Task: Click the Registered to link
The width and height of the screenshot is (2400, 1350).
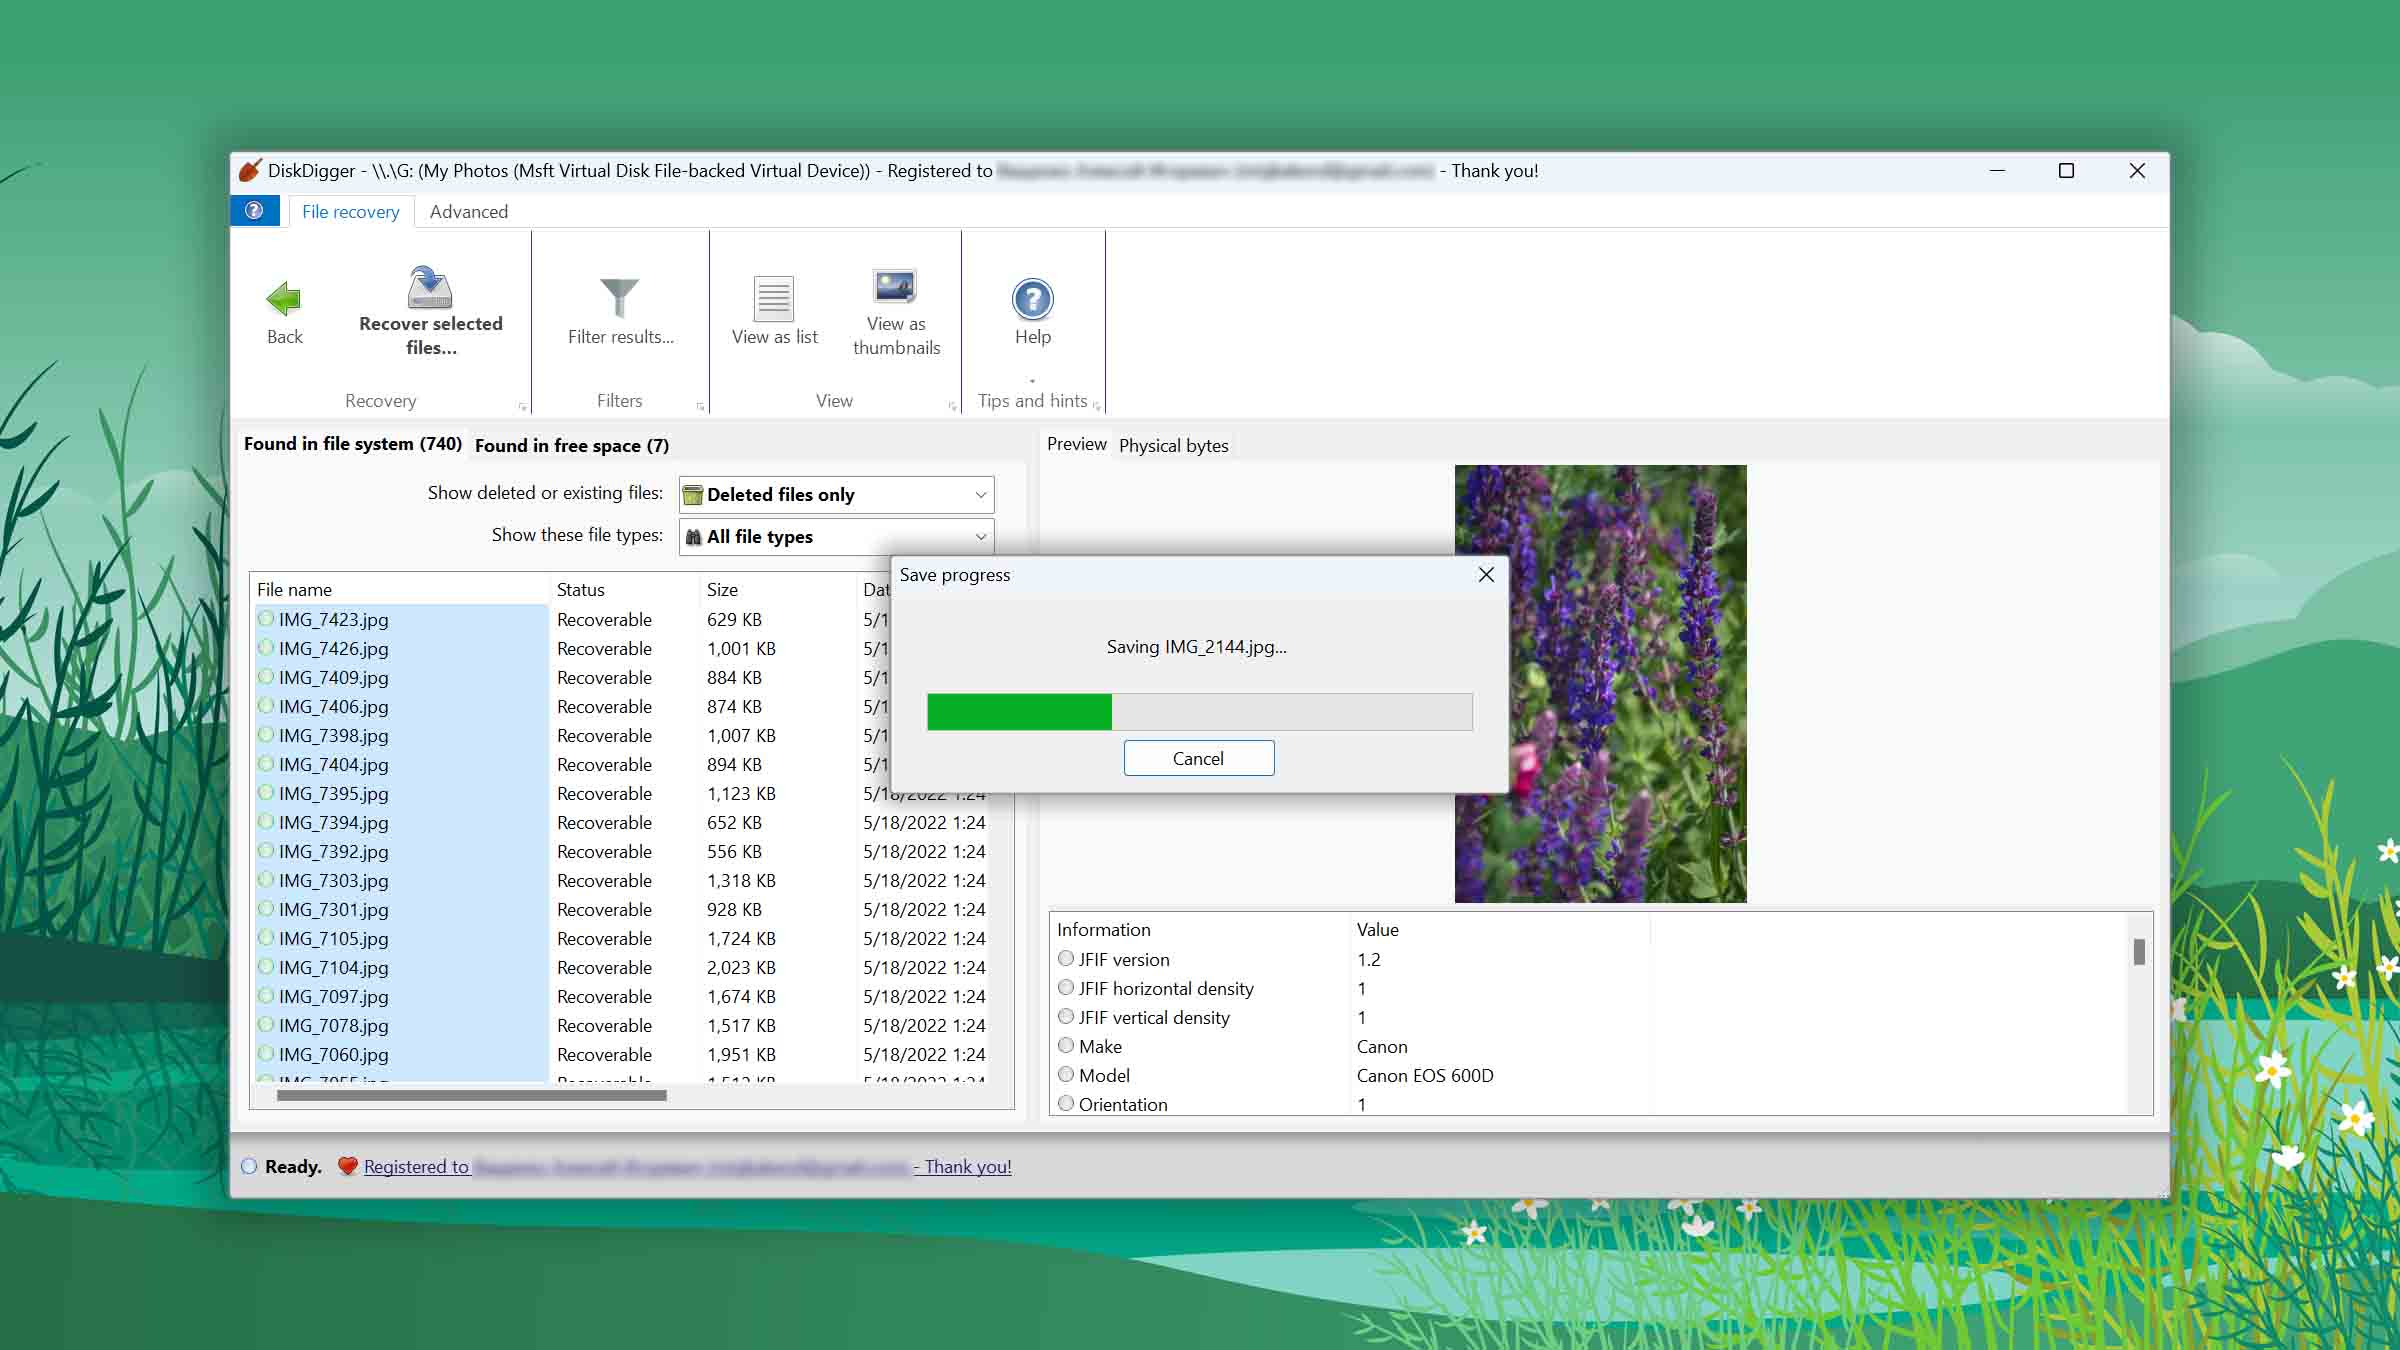Action: click(417, 1165)
